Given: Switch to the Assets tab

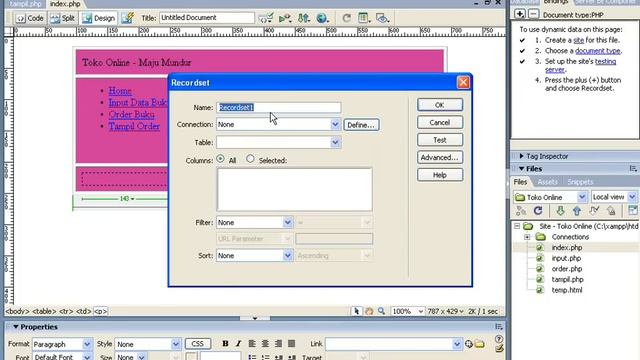Looking at the screenshot, I should click(547, 182).
